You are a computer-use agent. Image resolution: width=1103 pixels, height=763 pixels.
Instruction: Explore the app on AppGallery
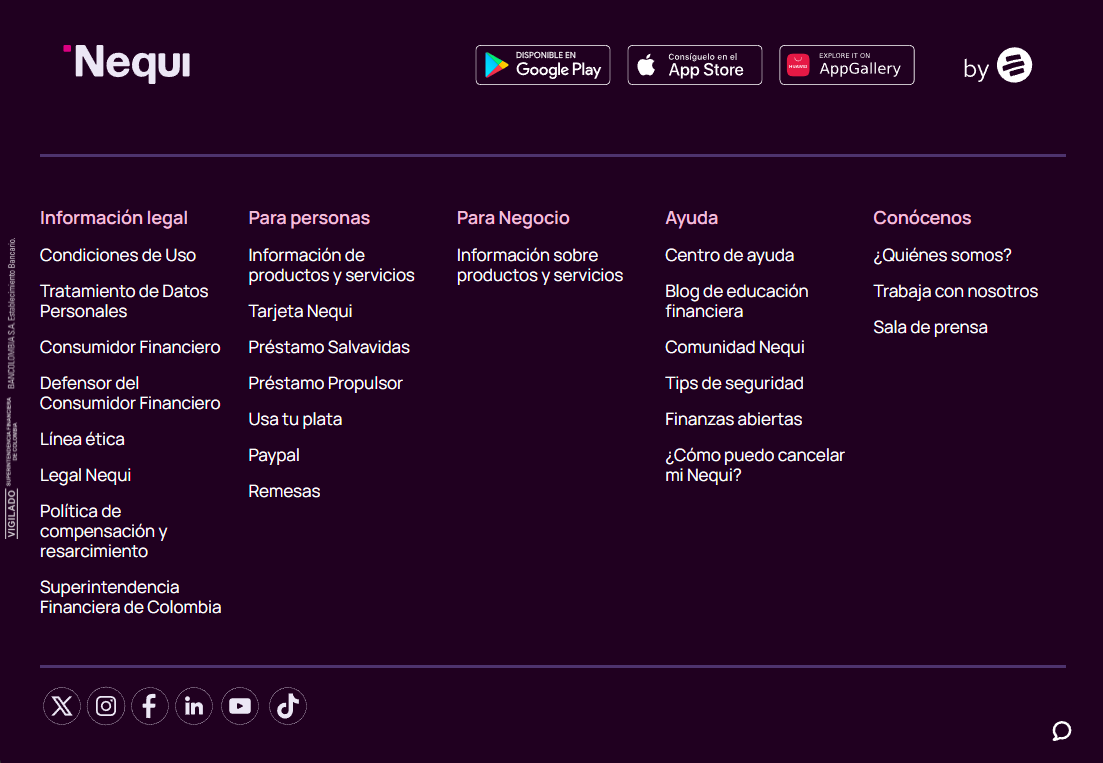click(x=847, y=64)
